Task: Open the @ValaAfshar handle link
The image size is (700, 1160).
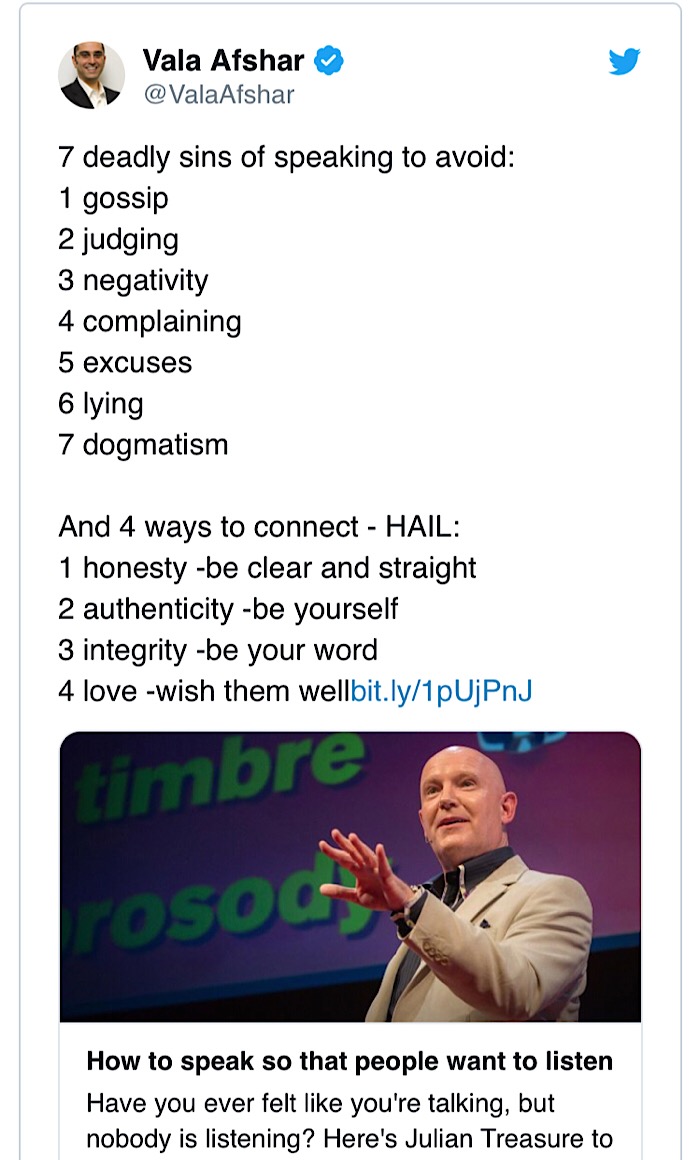Action: tap(219, 95)
